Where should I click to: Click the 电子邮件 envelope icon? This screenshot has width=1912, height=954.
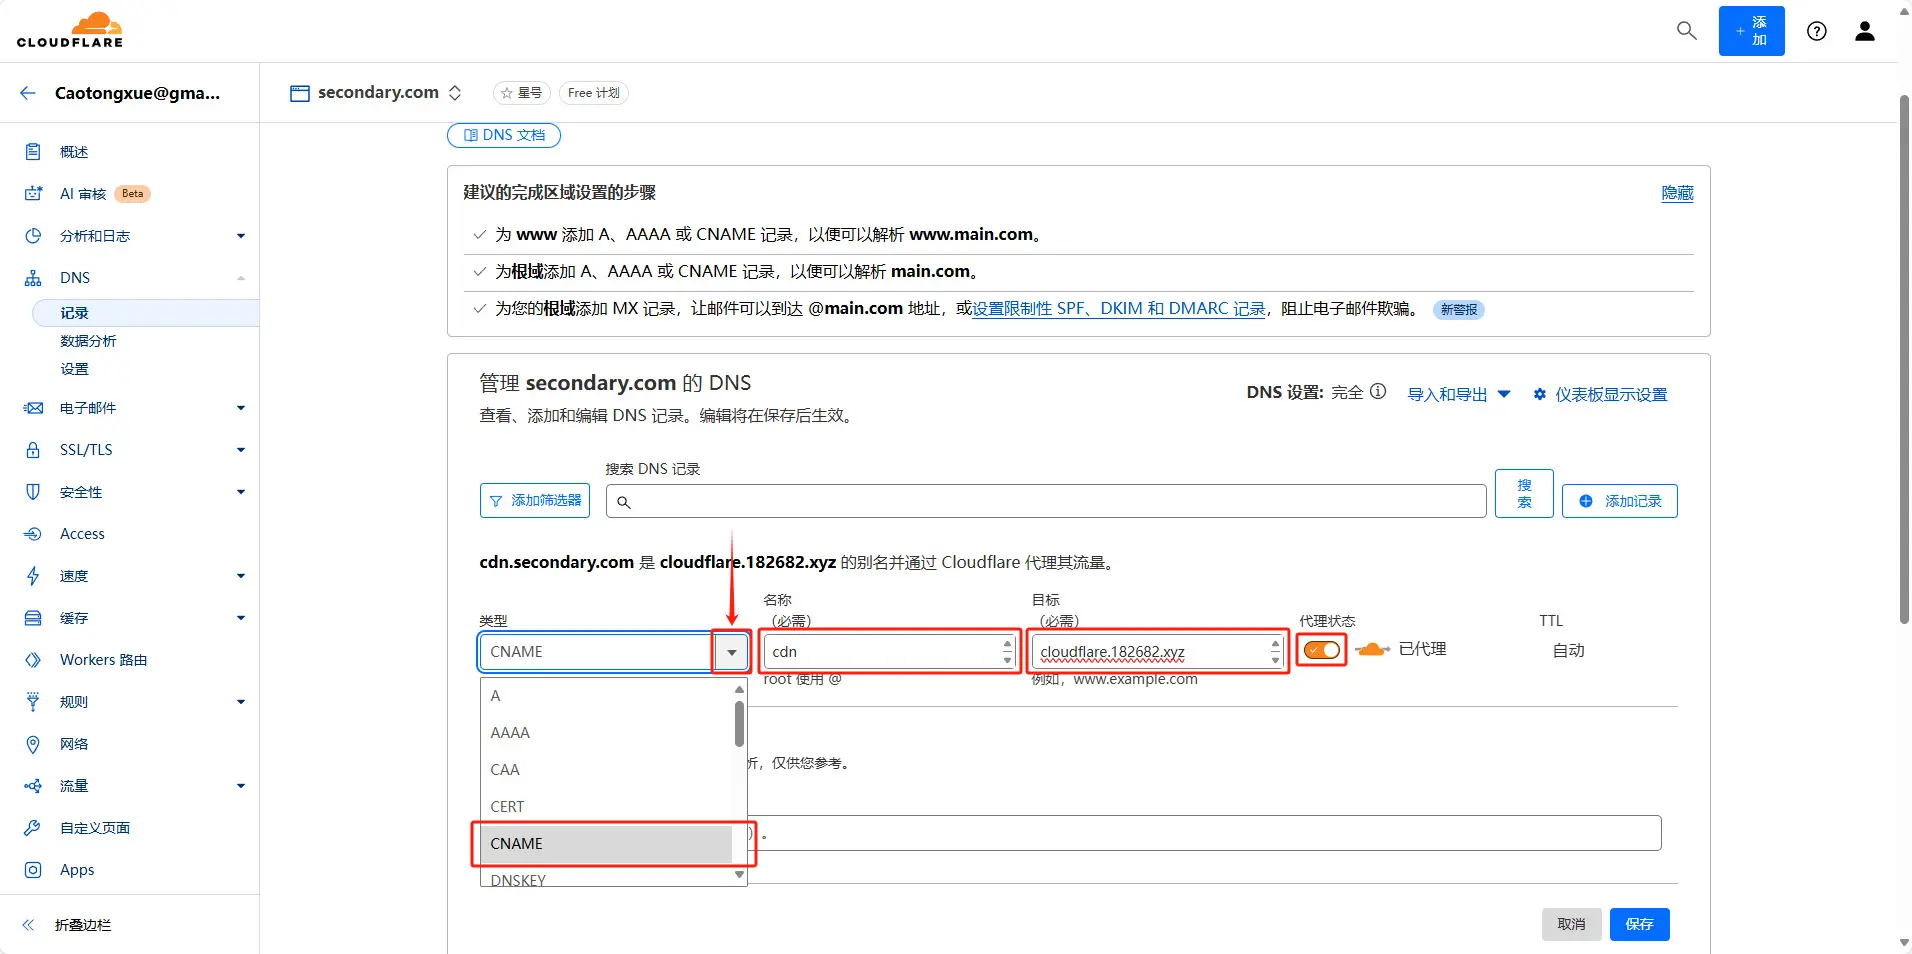(x=33, y=408)
